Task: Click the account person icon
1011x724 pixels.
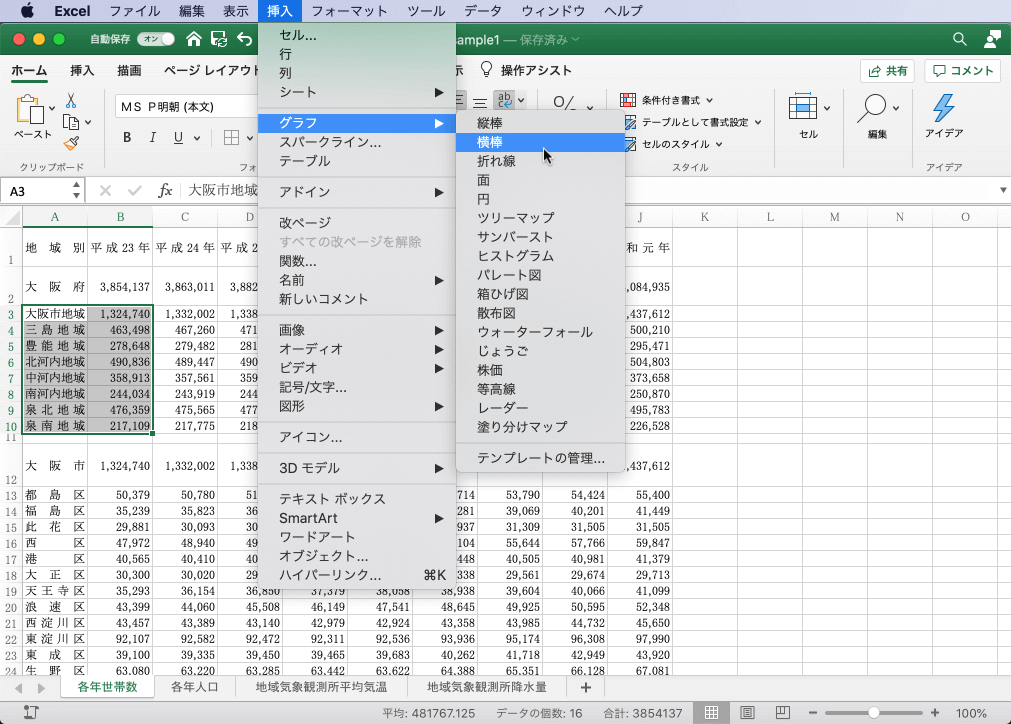Action: 992,39
